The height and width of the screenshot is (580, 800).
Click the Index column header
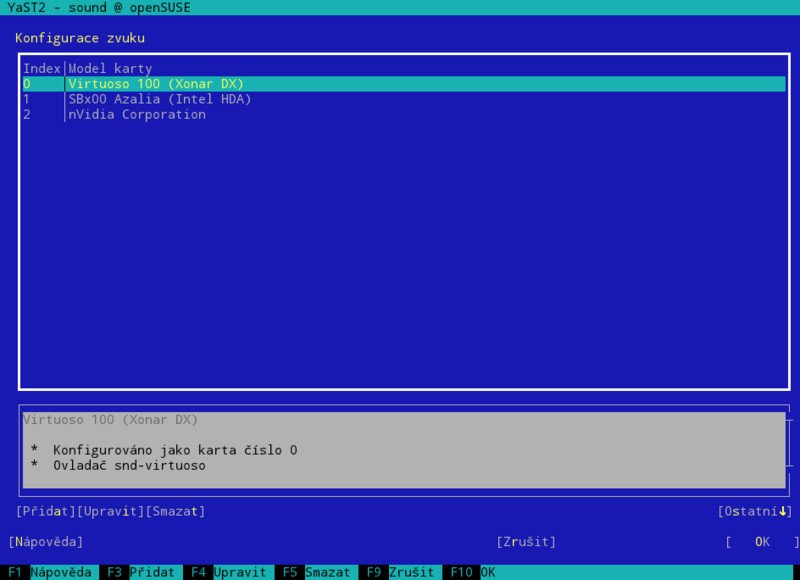(42, 68)
